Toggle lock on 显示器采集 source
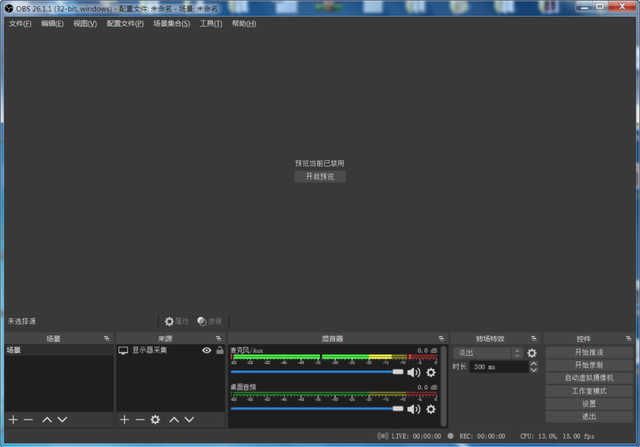The image size is (640, 447). [x=220, y=350]
